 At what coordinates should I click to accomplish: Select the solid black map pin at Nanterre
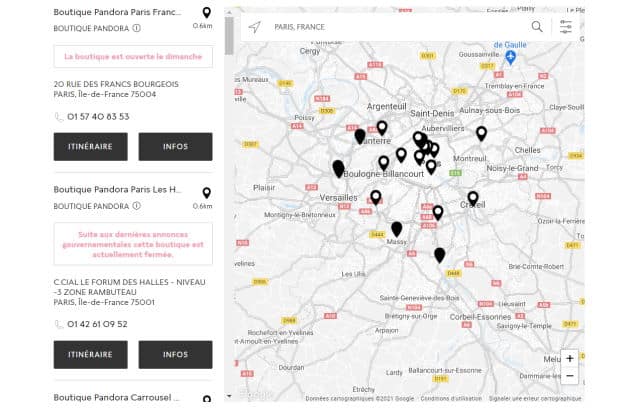click(x=360, y=136)
